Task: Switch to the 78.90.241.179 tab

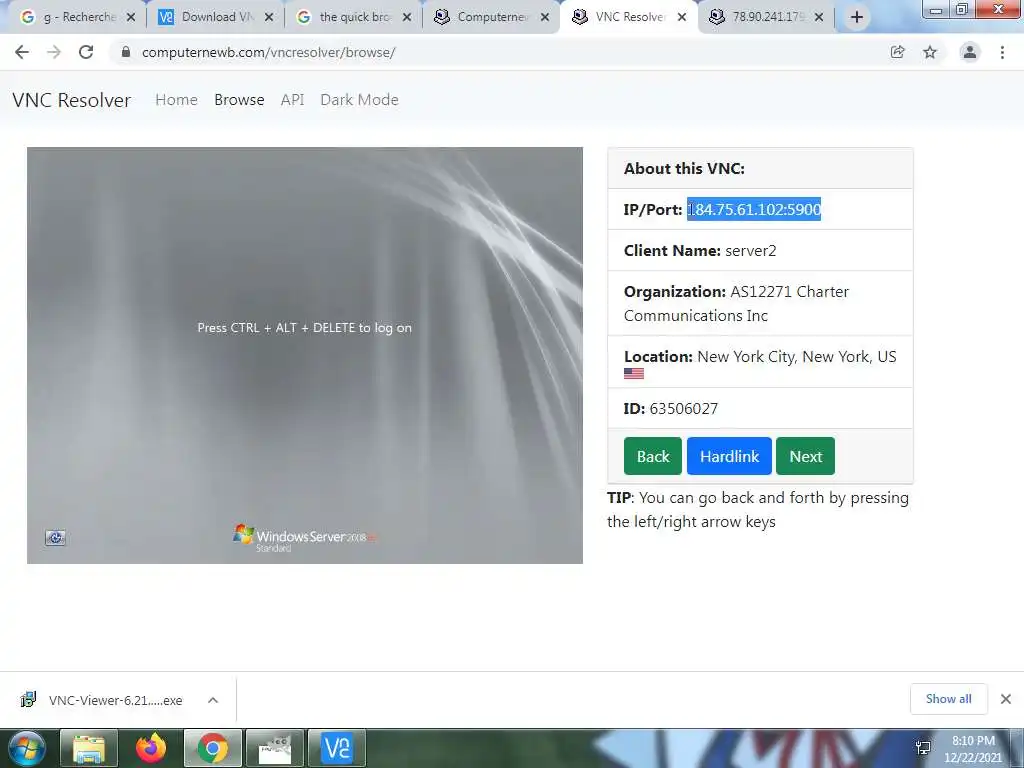Action: (758, 17)
